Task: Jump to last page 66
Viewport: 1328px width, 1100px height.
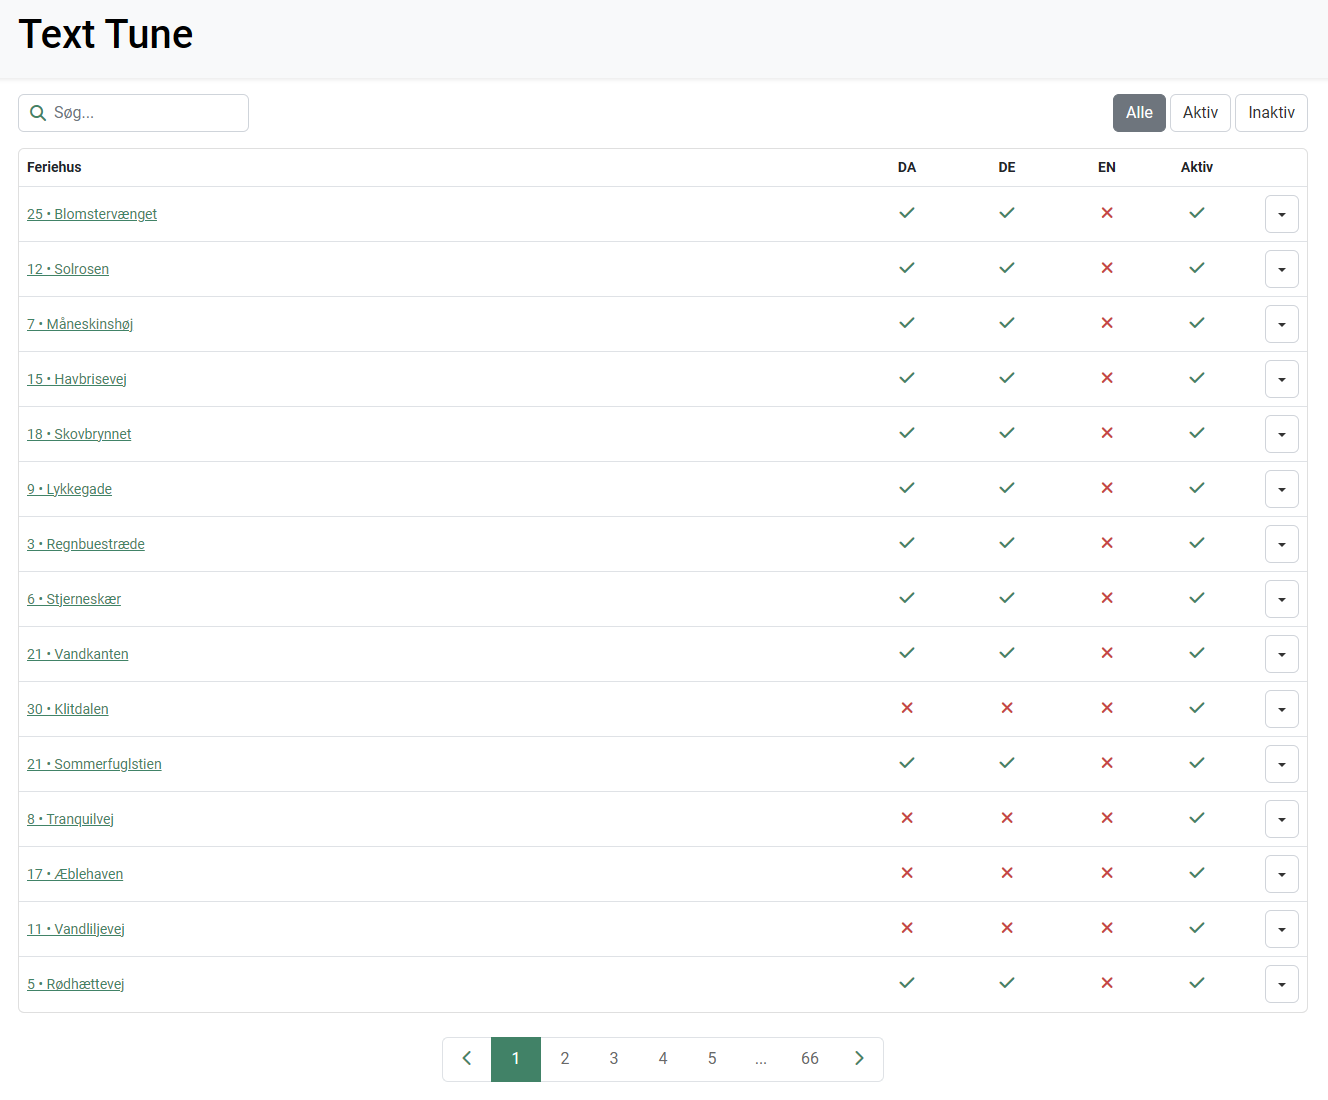Action: [x=810, y=1059]
